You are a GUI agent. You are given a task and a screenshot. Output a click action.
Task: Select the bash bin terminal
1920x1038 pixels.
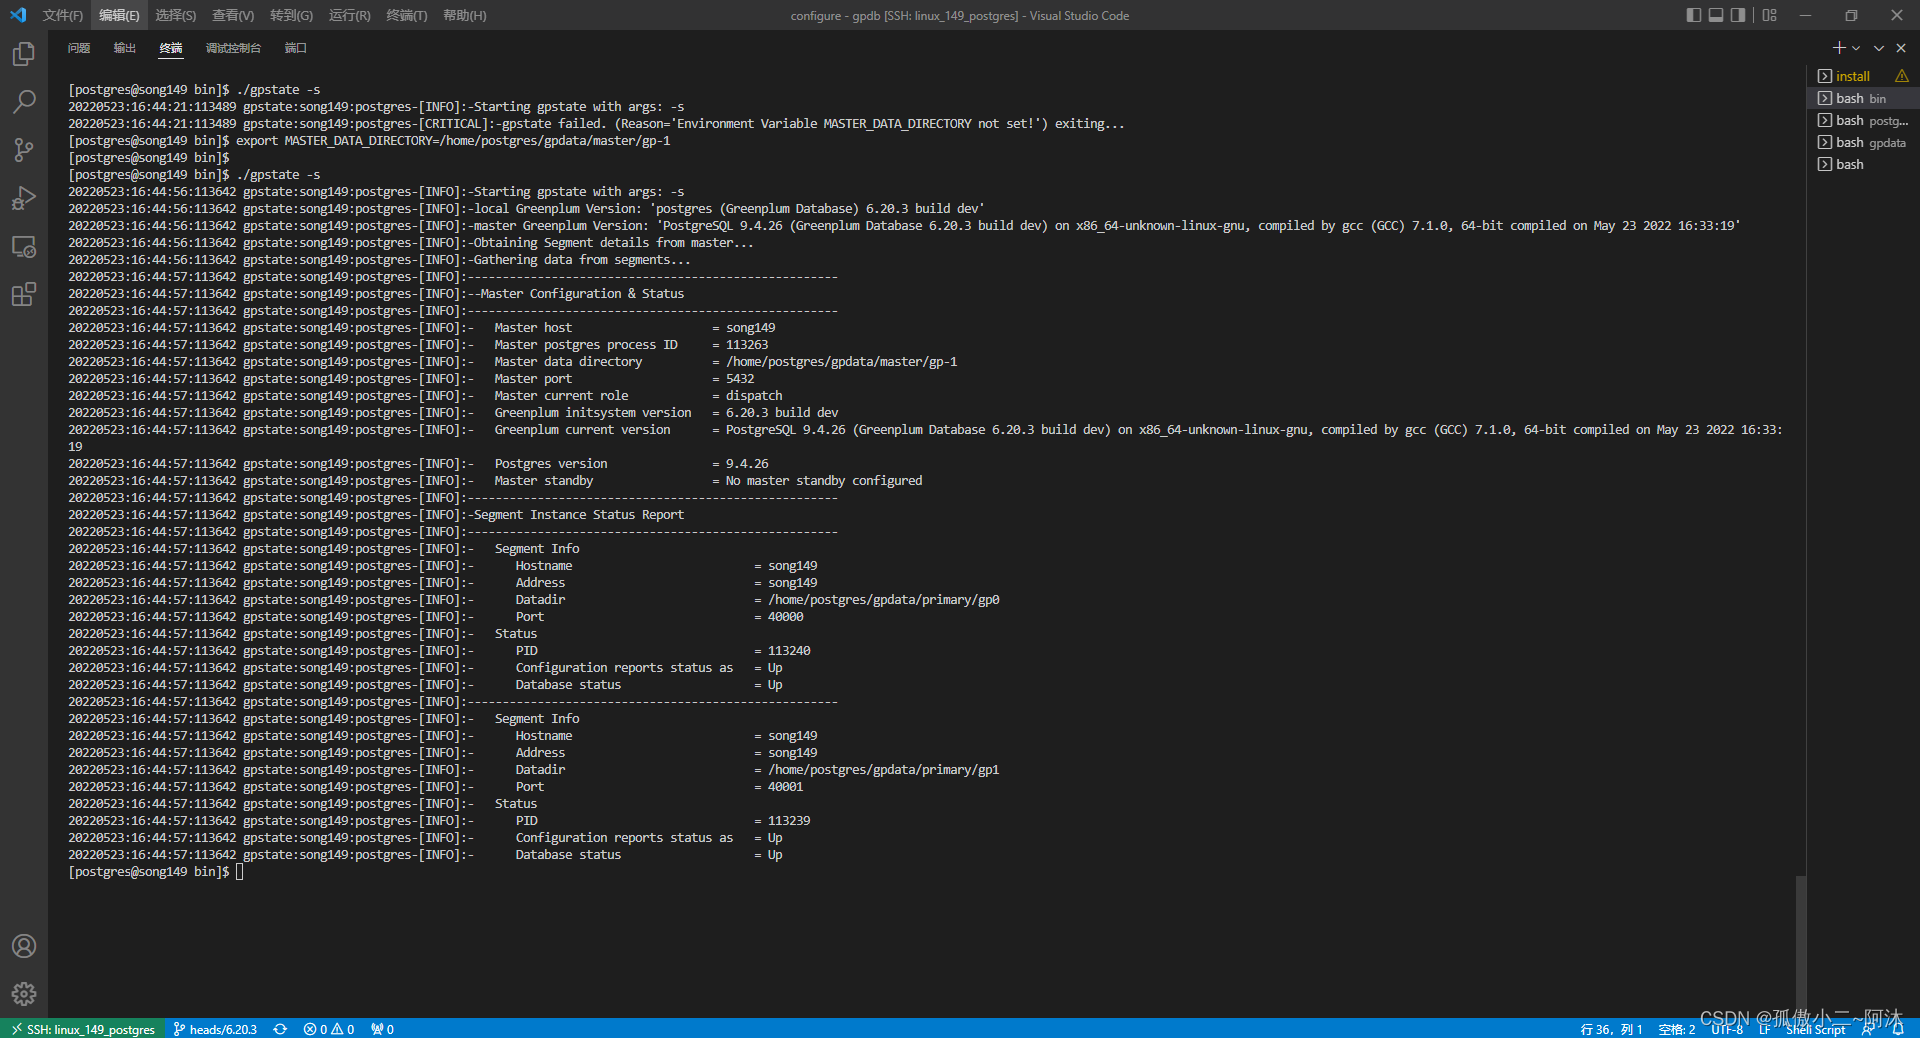[x=1863, y=98]
